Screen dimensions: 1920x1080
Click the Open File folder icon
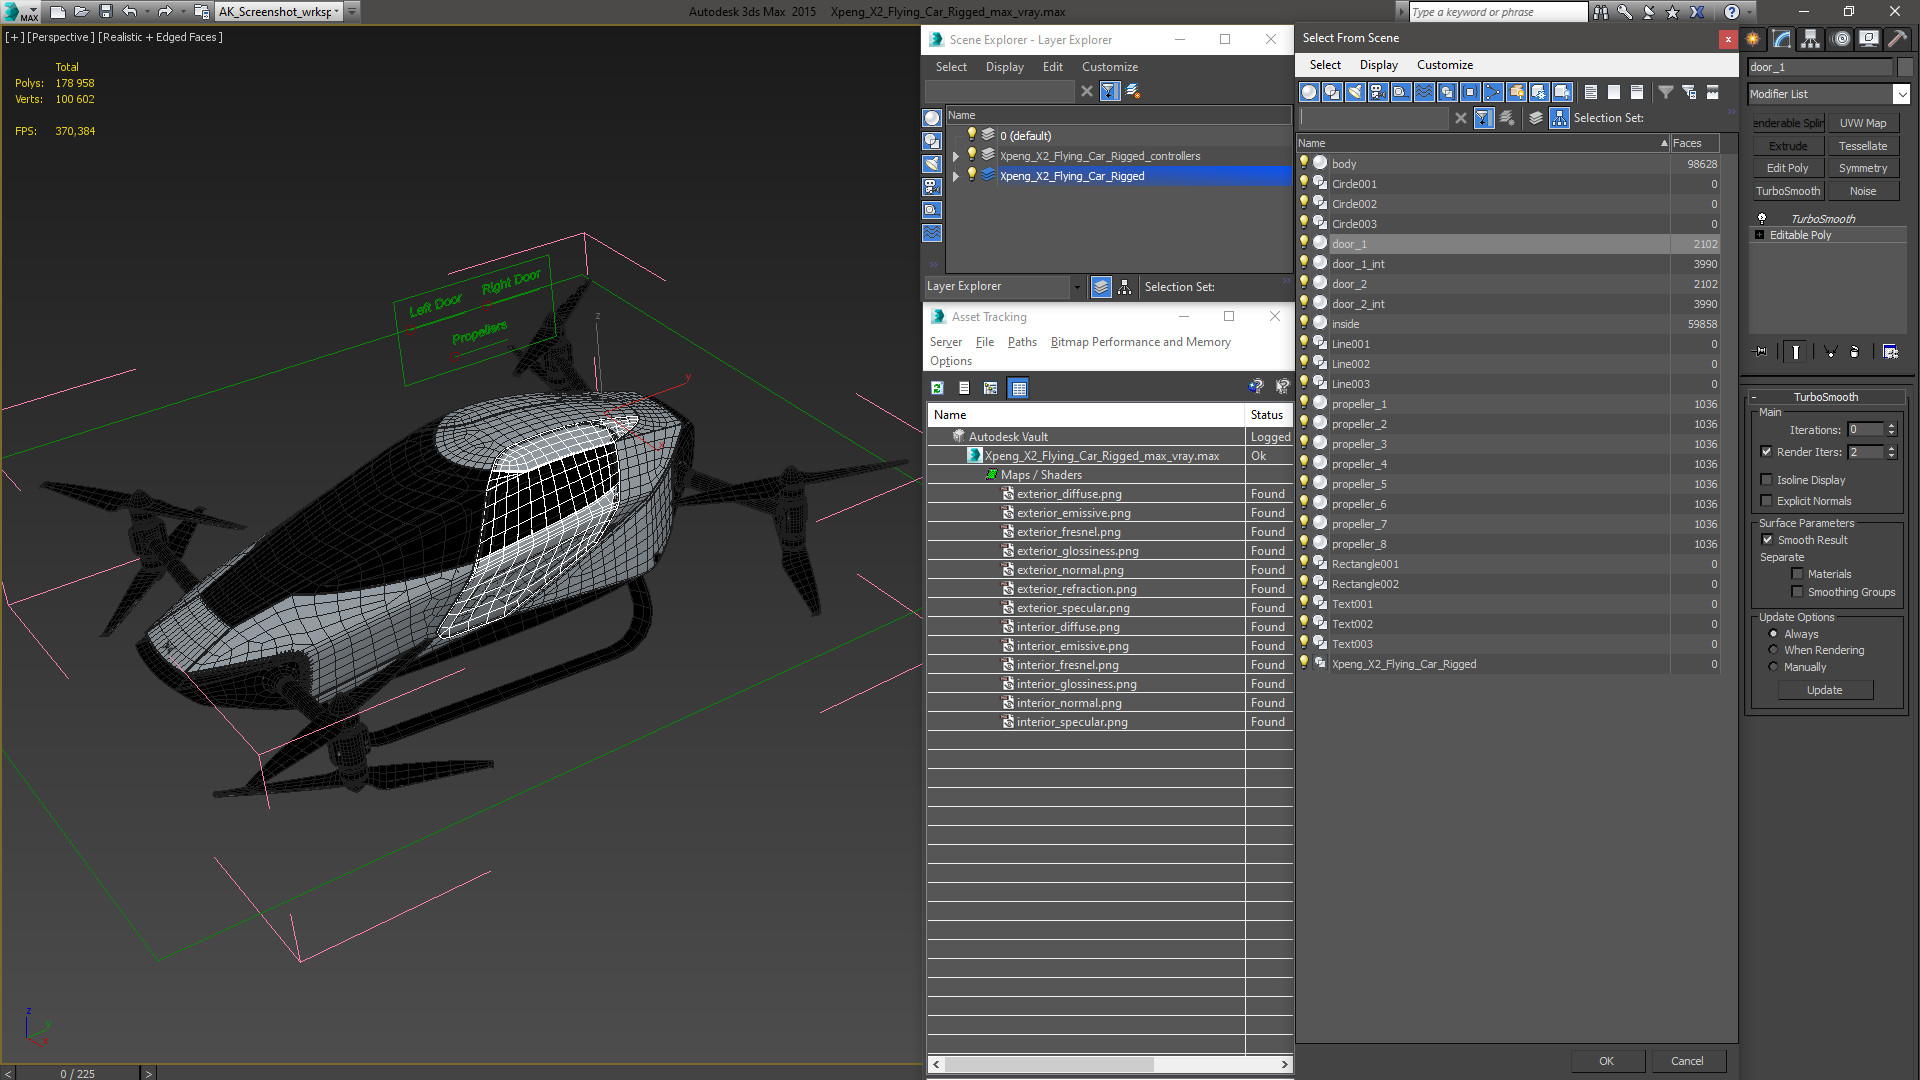click(82, 12)
